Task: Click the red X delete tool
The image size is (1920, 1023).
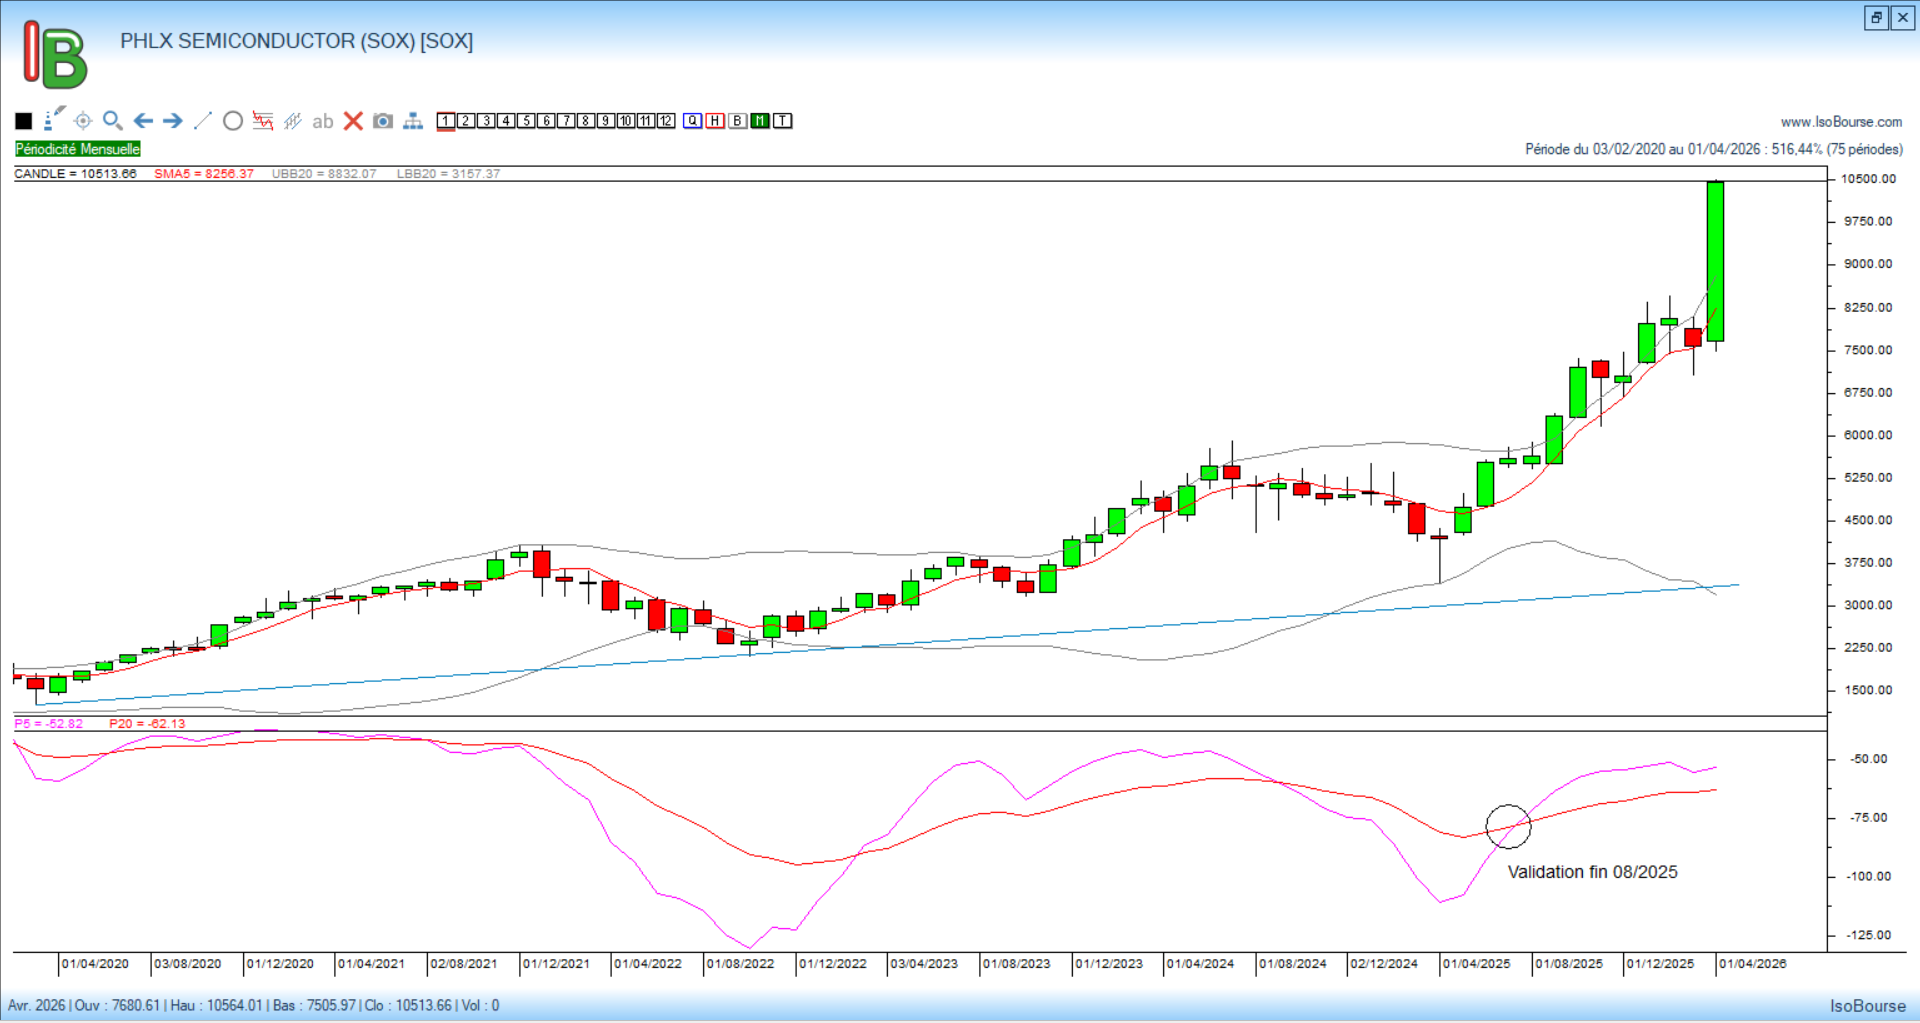Action: [353, 121]
